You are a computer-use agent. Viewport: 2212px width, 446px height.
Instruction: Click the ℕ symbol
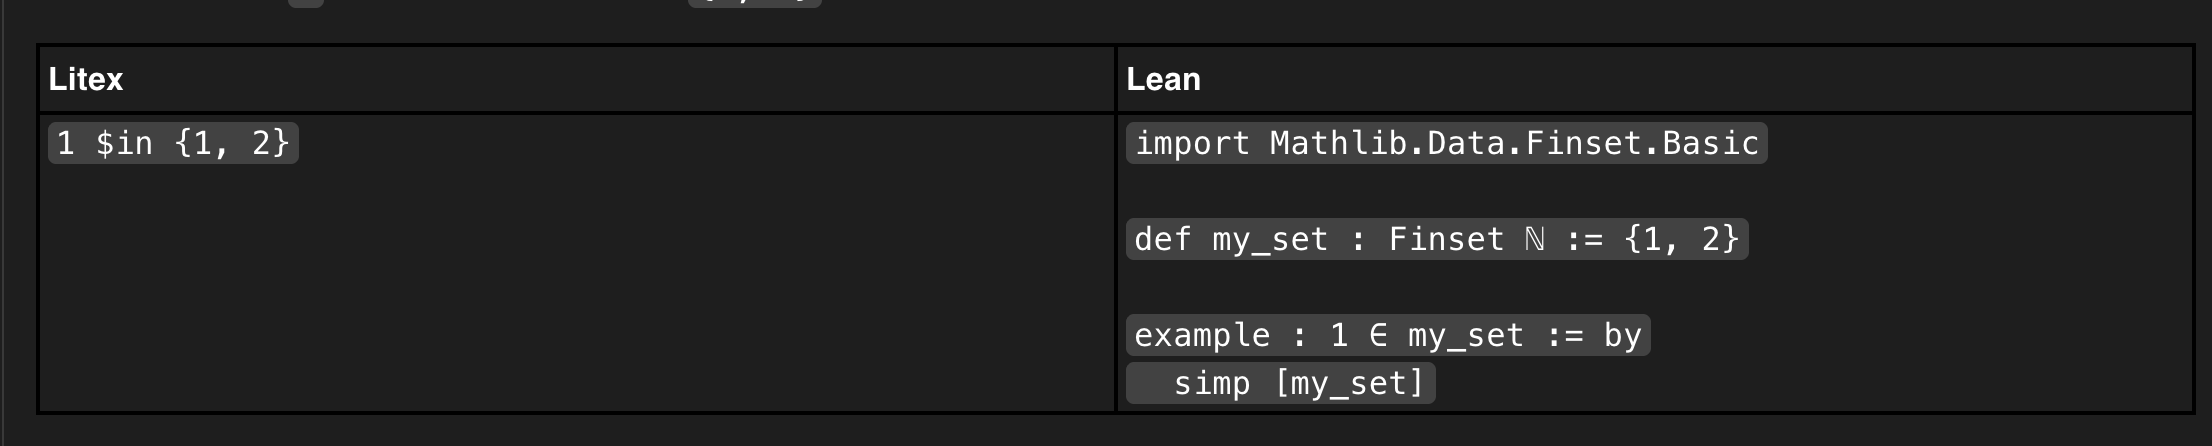point(1535,239)
